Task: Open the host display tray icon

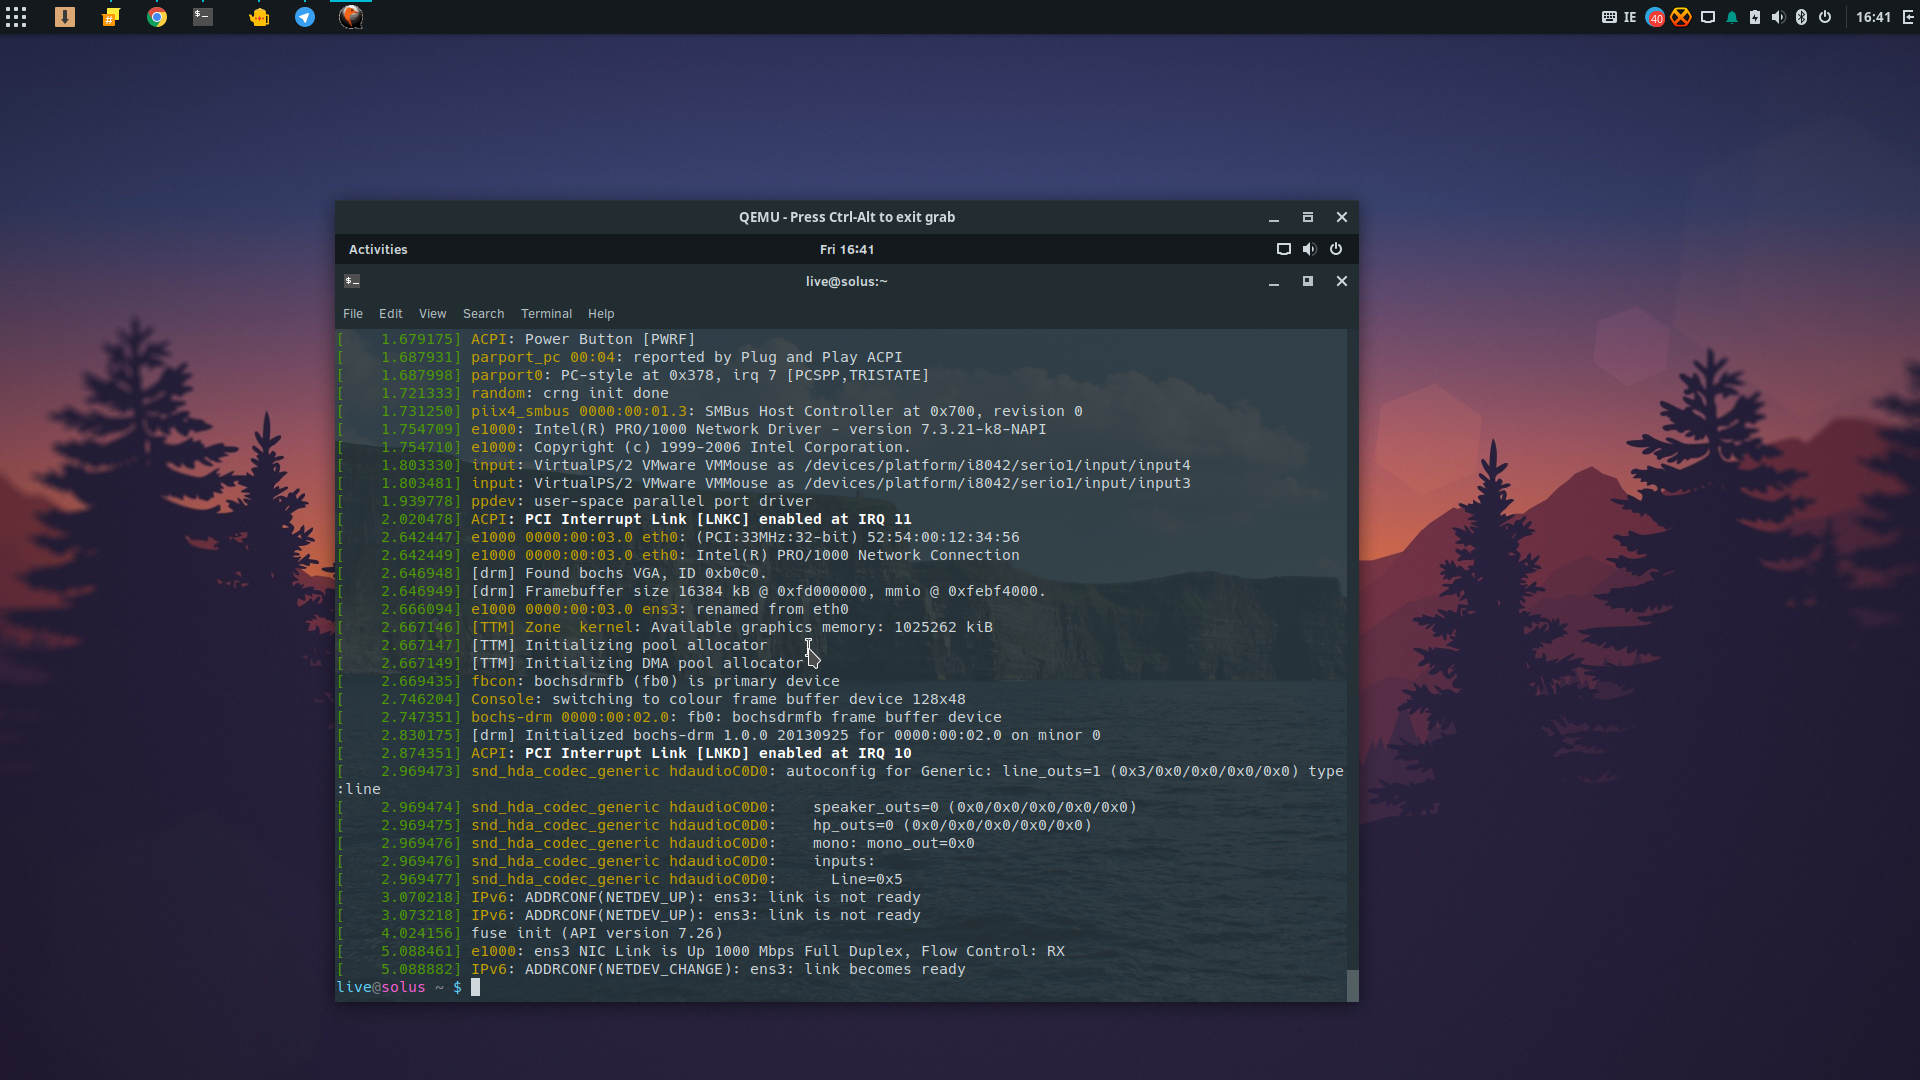Action: 1708,17
